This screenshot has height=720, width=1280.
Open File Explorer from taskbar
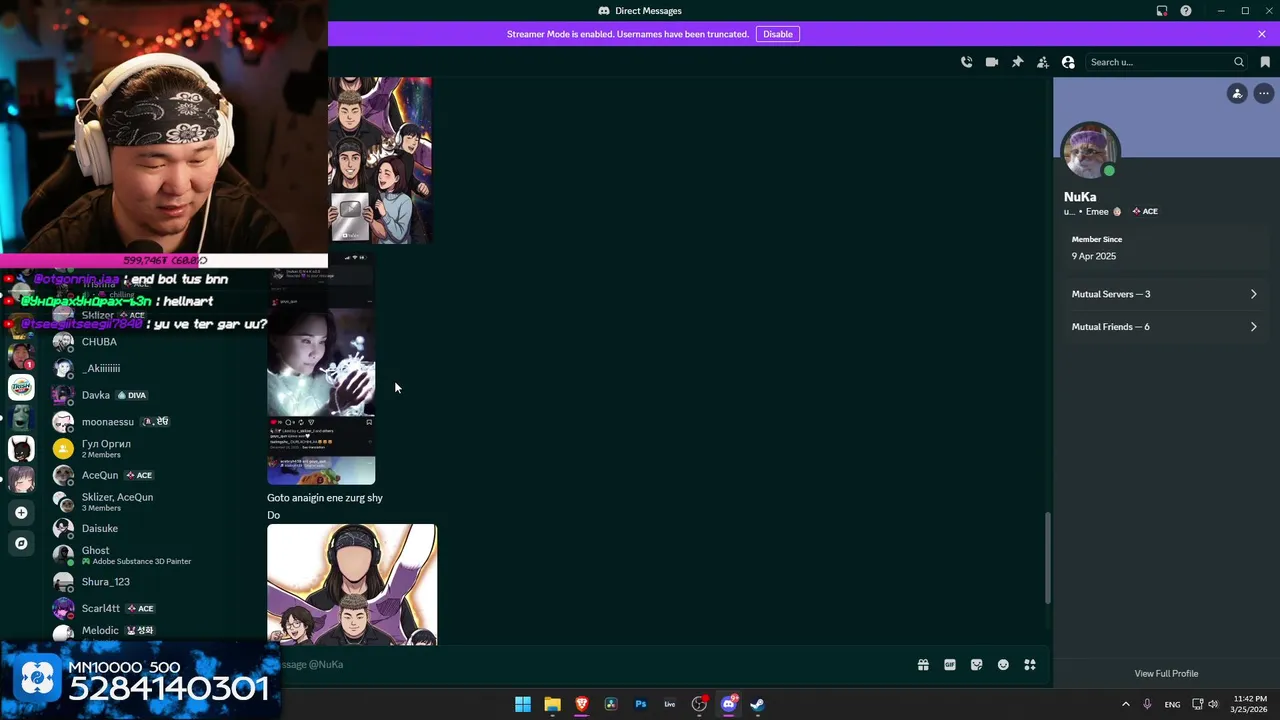coord(552,704)
